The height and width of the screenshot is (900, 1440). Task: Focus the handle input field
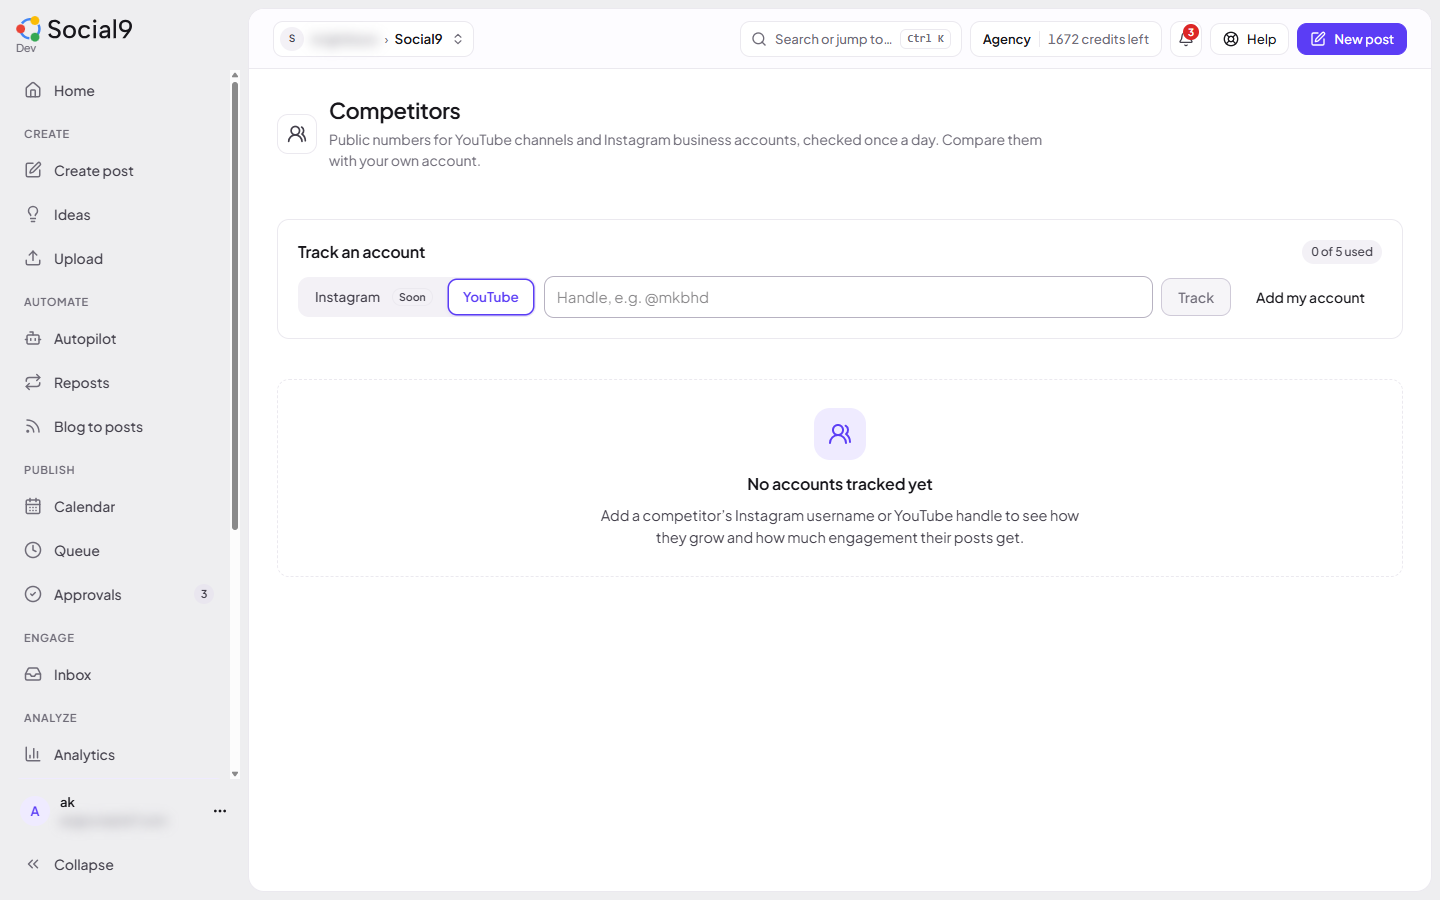(848, 297)
